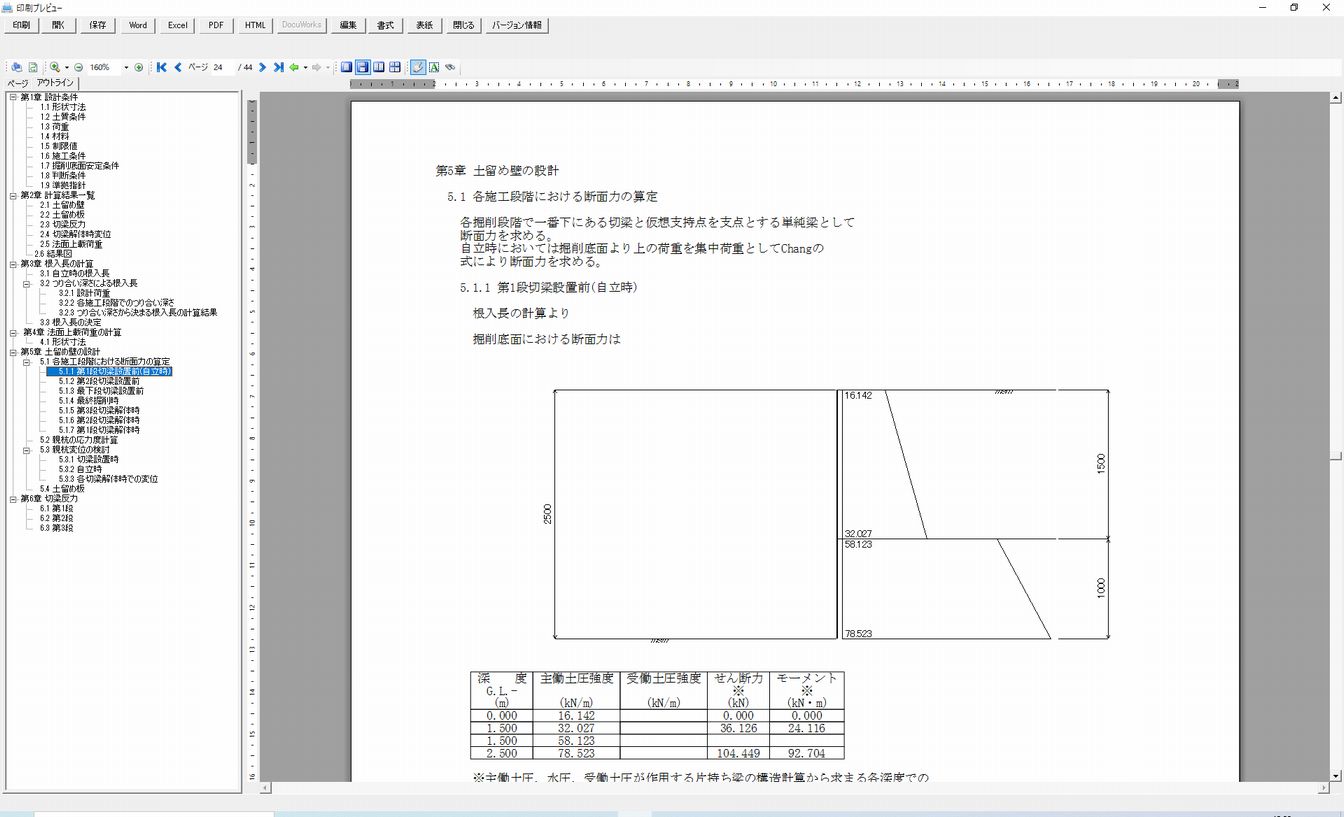Select 5.1.4 最終掘削時 outline item
The image size is (1344, 817).
tap(88, 401)
